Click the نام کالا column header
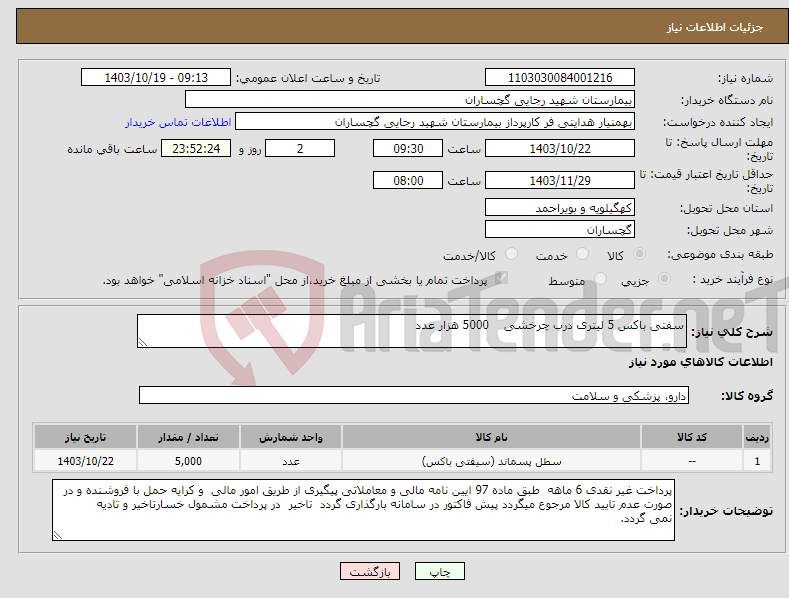Image resolution: width=789 pixels, height=598 pixels. 491,437
